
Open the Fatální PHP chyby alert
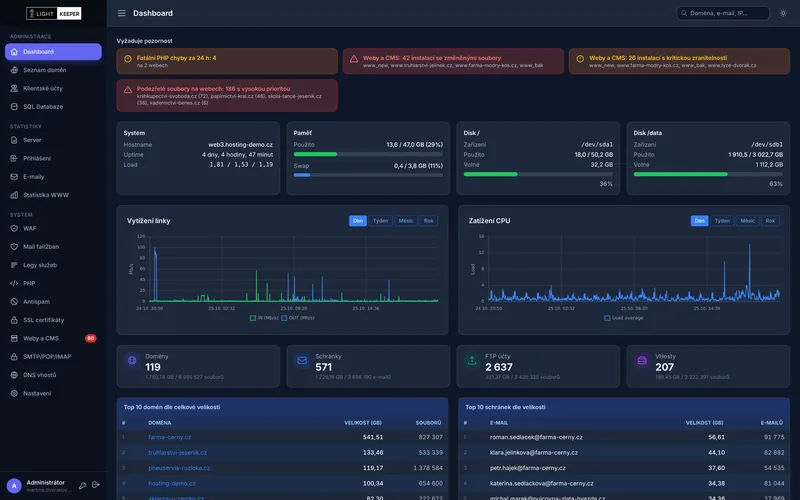point(227,61)
